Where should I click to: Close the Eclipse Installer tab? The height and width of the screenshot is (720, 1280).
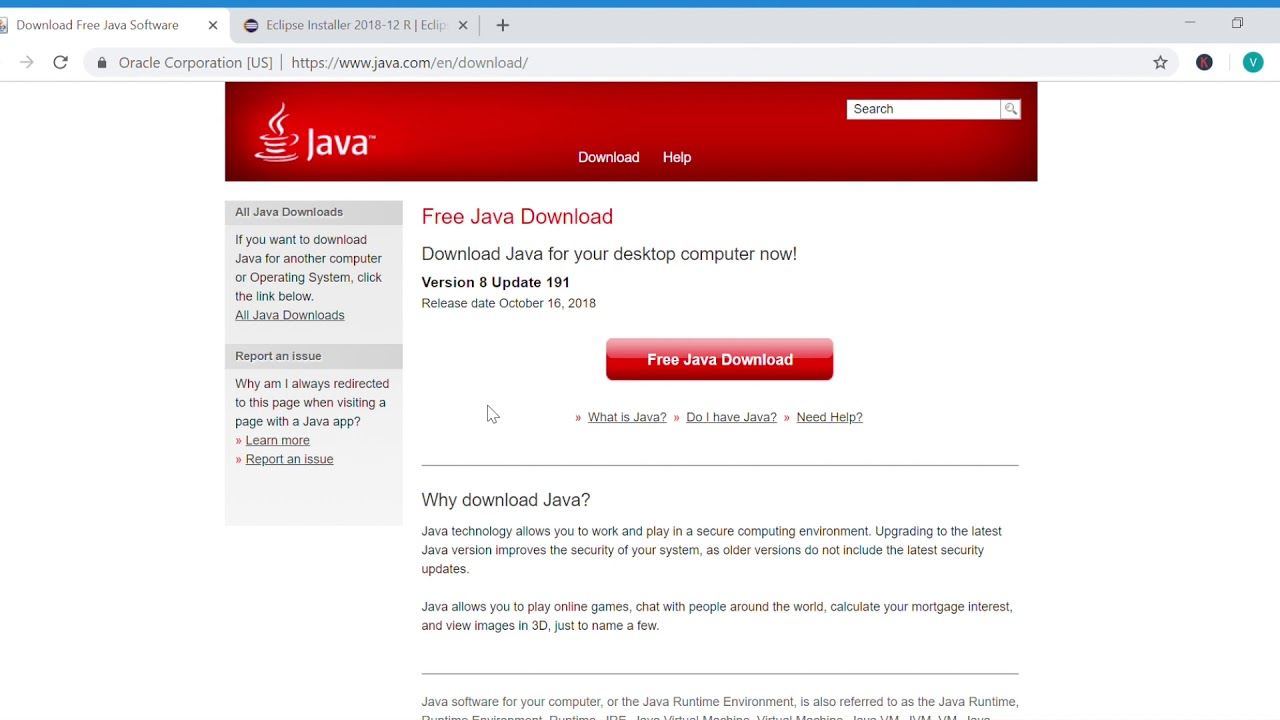coord(463,25)
